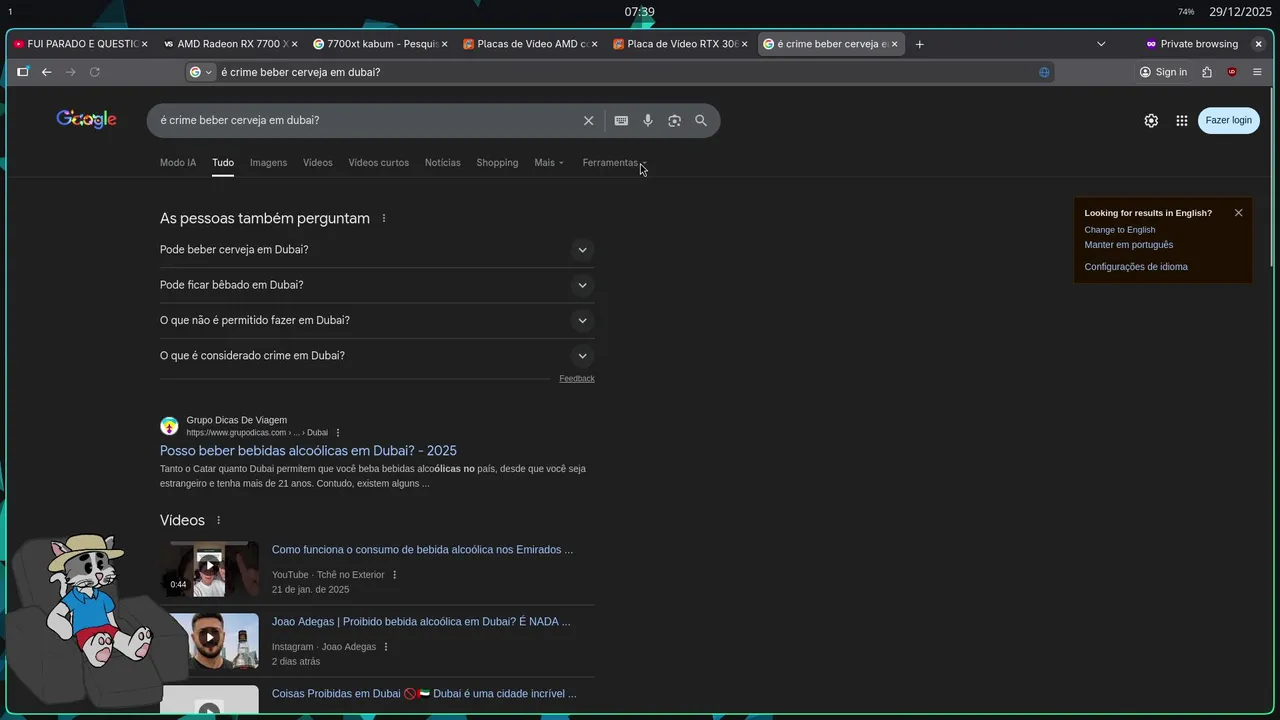Open the Google apps grid
The height and width of the screenshot is (720, 1280).
[x=1182, y=120]
